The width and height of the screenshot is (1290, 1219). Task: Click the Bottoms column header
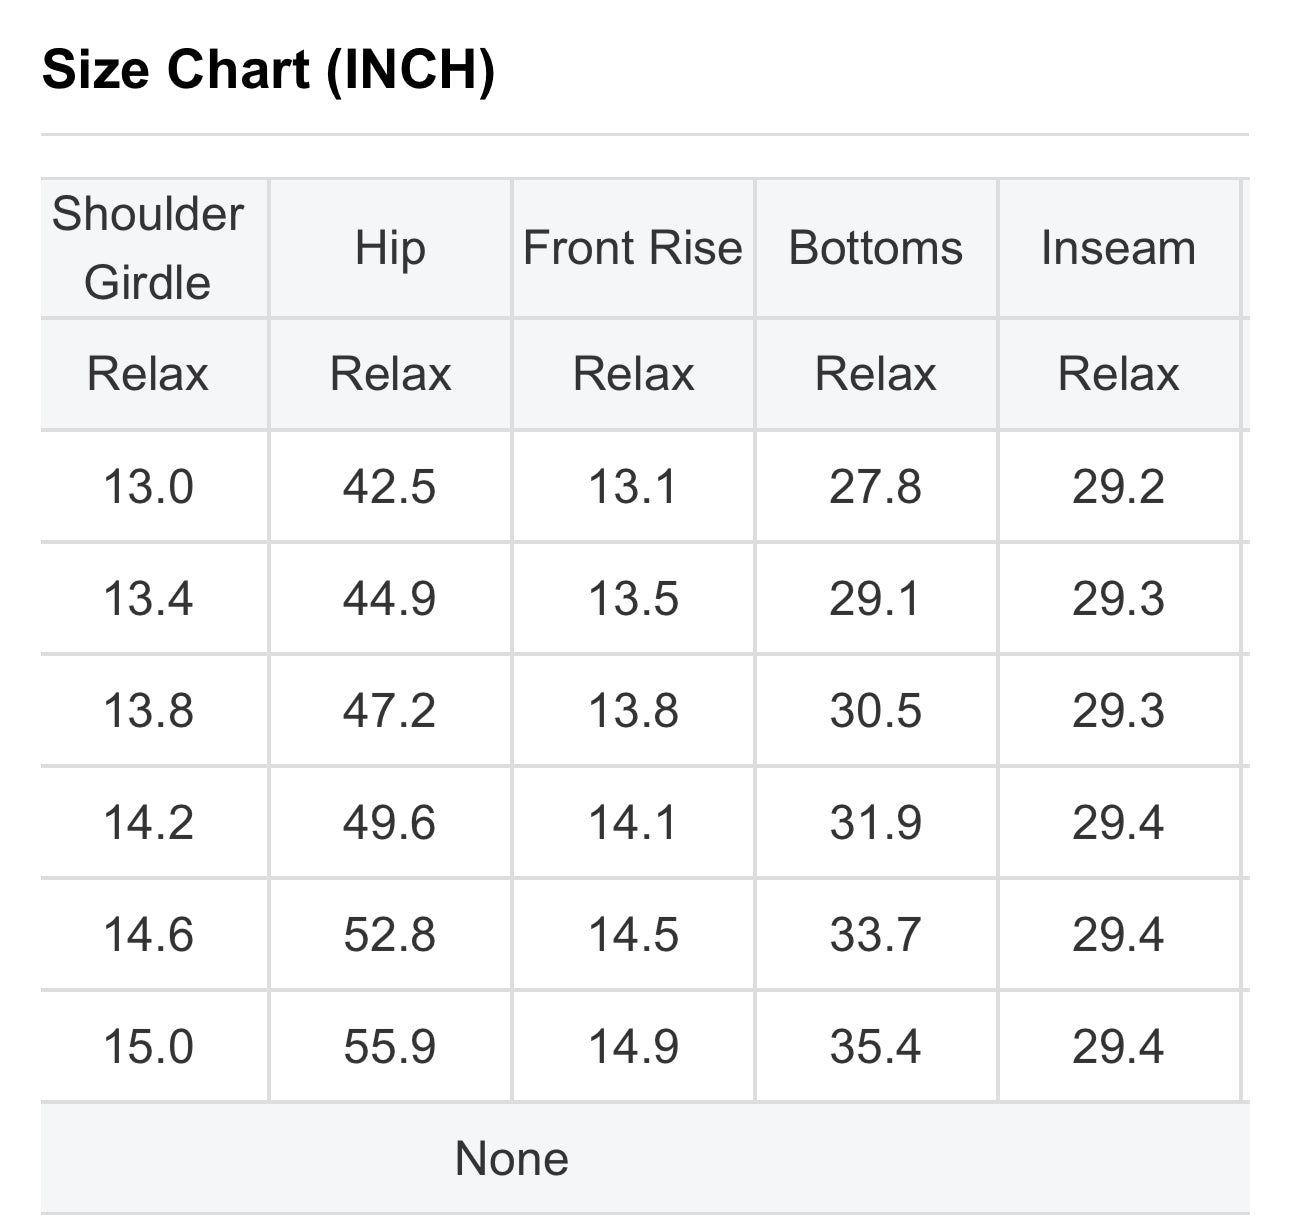(876, 248)
